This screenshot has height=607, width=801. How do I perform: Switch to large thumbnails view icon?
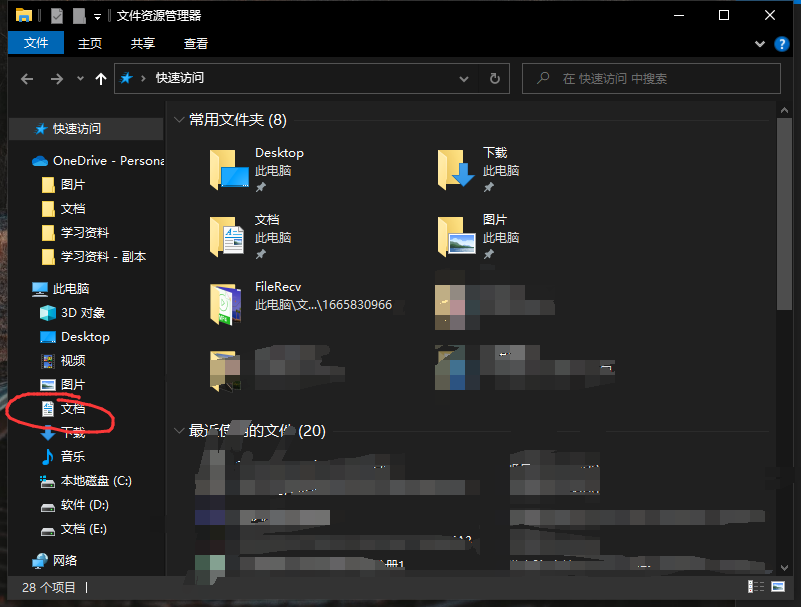777,587
